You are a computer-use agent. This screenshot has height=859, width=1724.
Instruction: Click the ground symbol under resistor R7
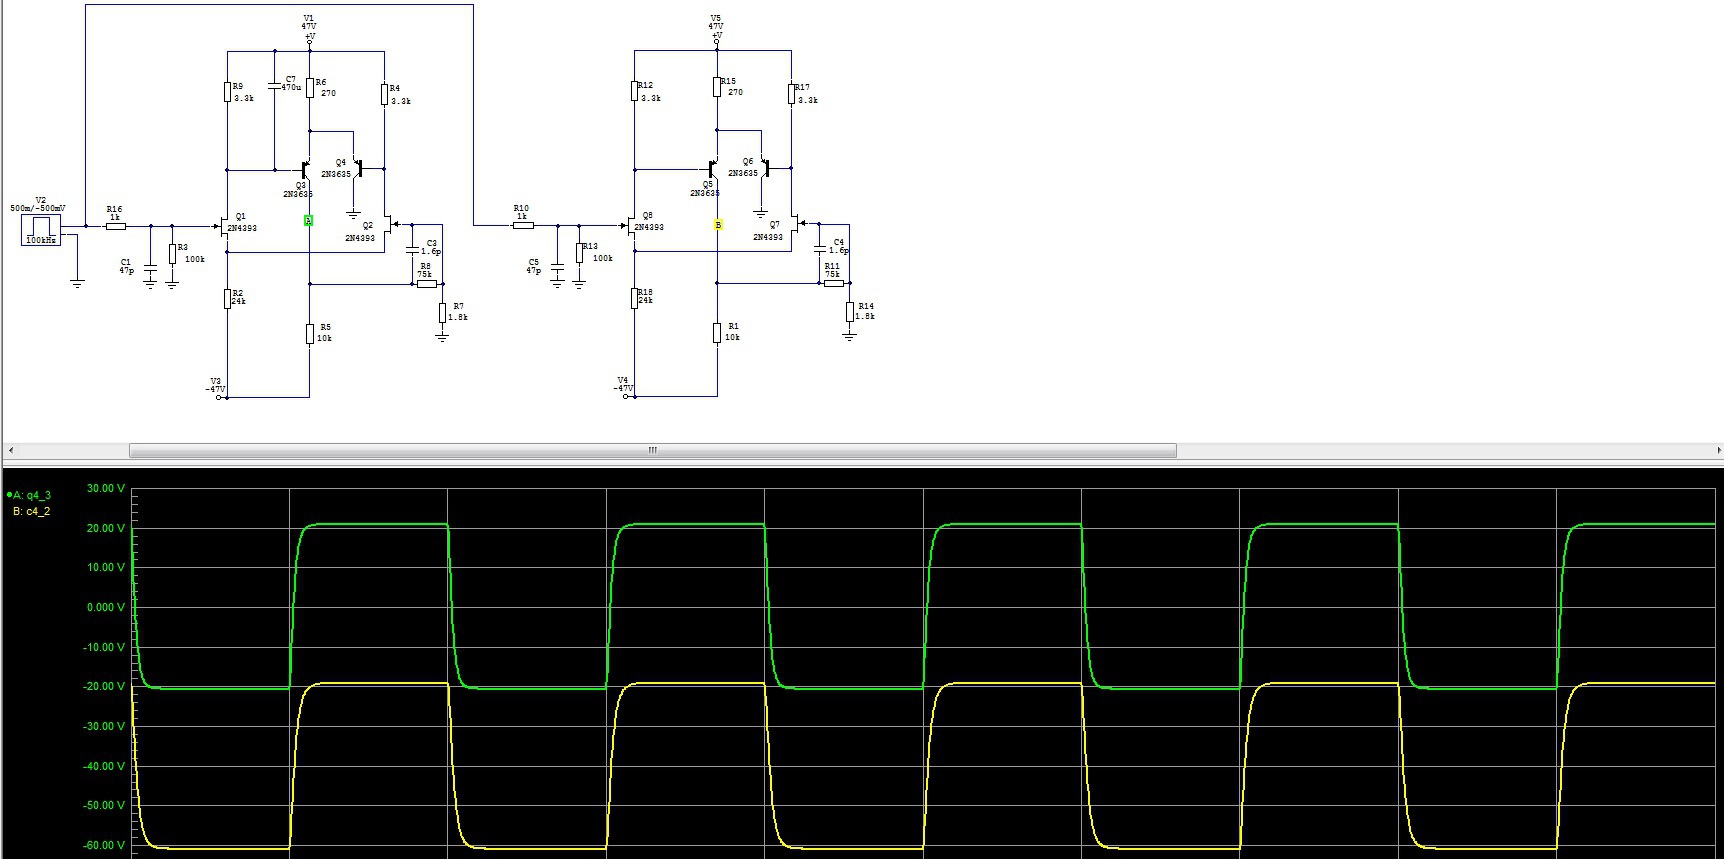(442, 338)
